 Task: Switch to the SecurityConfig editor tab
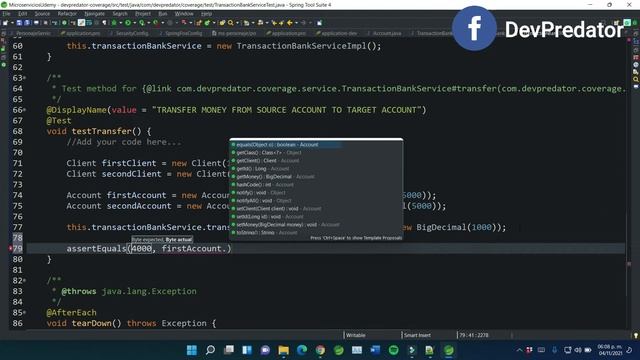coord(130,33)
